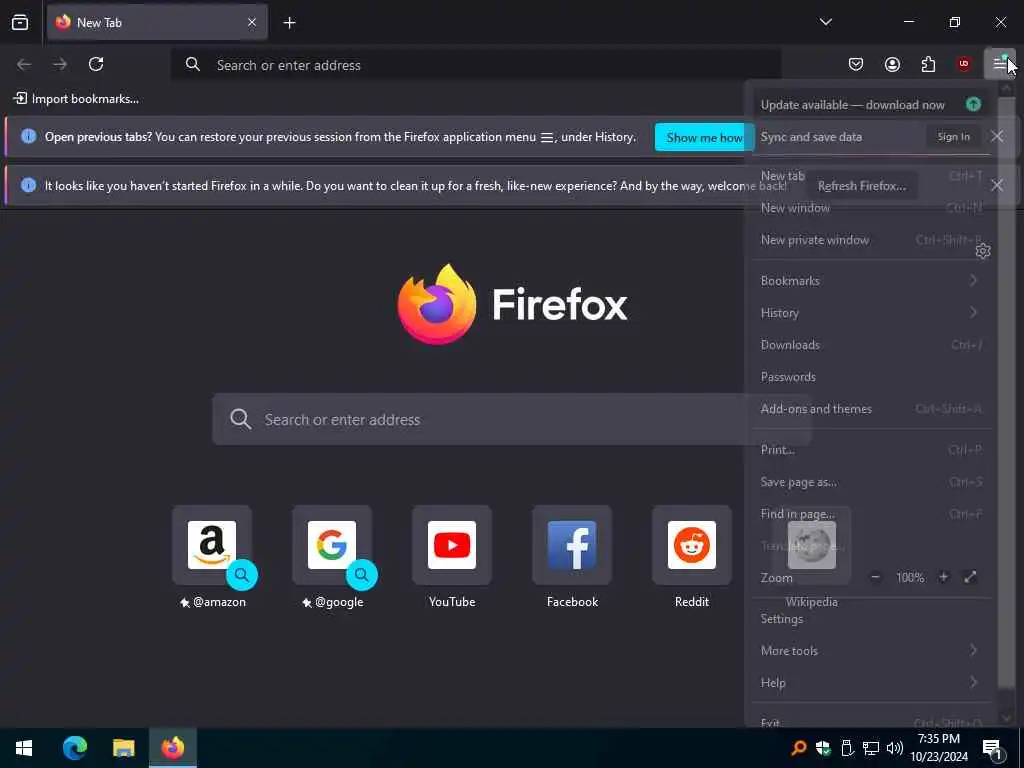The width and height of the screenshot is (1024, 768).
Task: Click the back navigation arrow
Action: pyautogui.click(x=24, y=64)
